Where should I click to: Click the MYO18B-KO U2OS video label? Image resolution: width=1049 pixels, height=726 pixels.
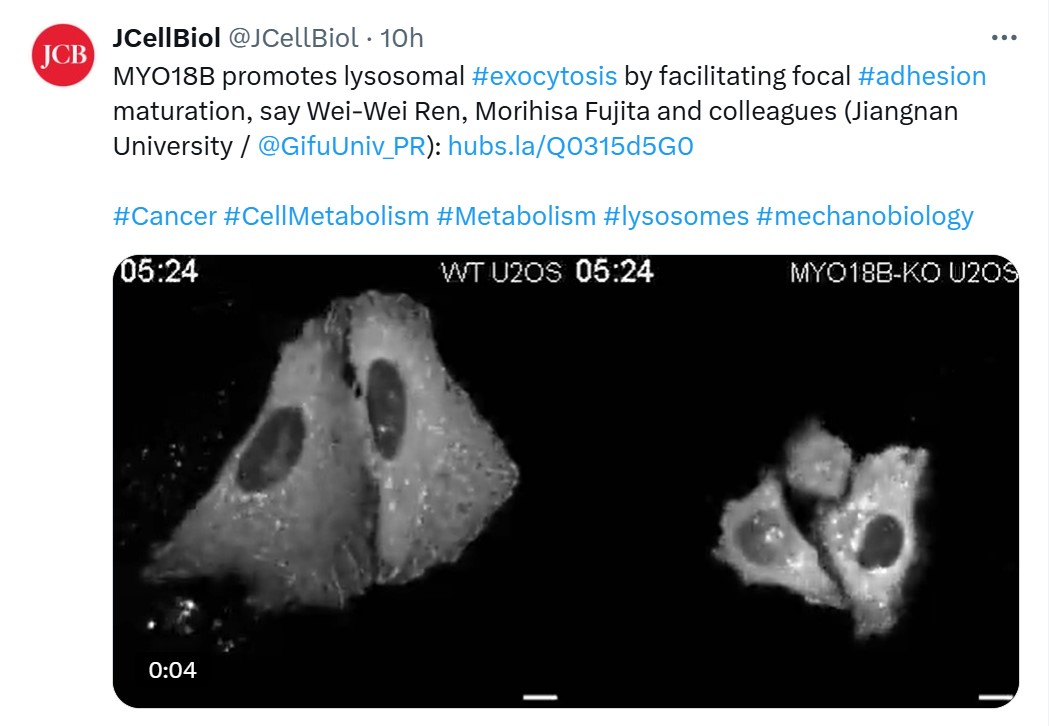[x=903, y=272]
